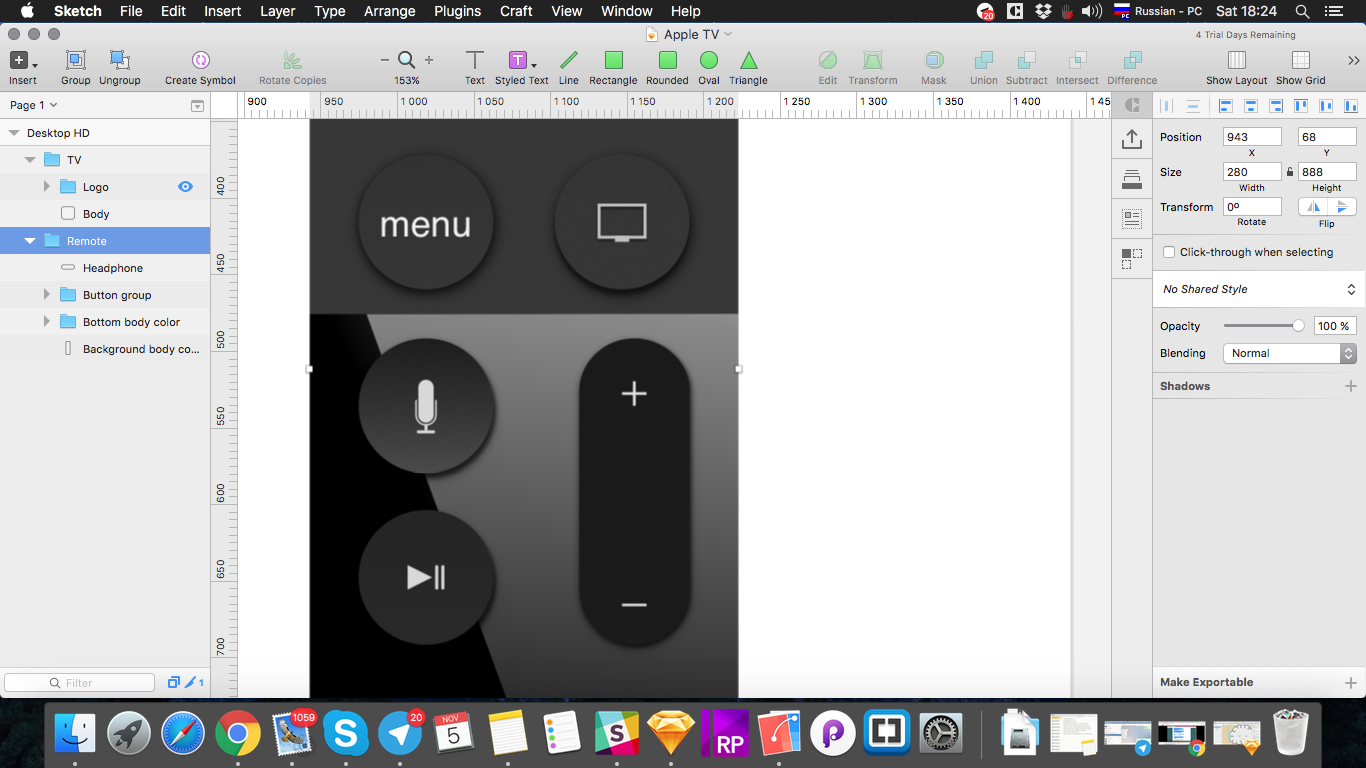Click the Rotate angle field
Image resolution: width=1366 pixels, height=768 pixels.
click(1252, 207)
